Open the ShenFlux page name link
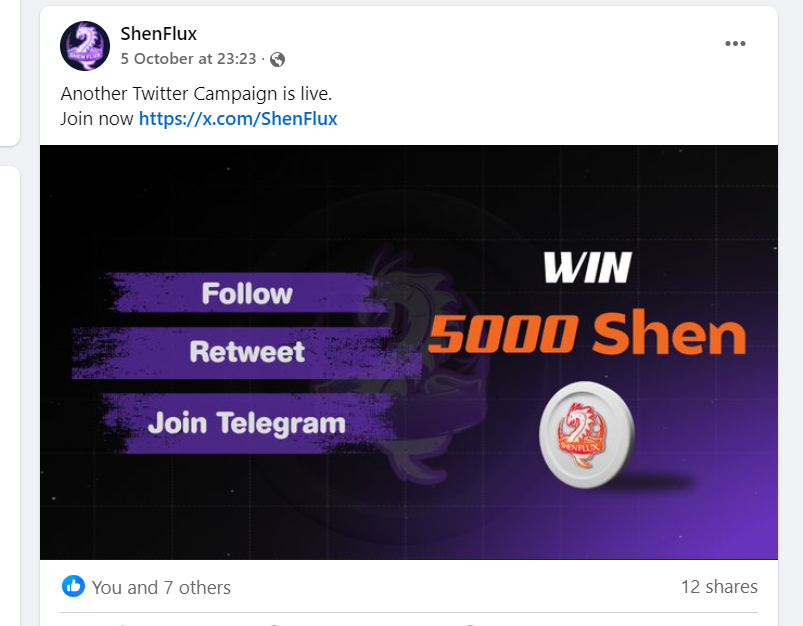The height and width of the screenshot is (626, 803). [x=159, y=34]
